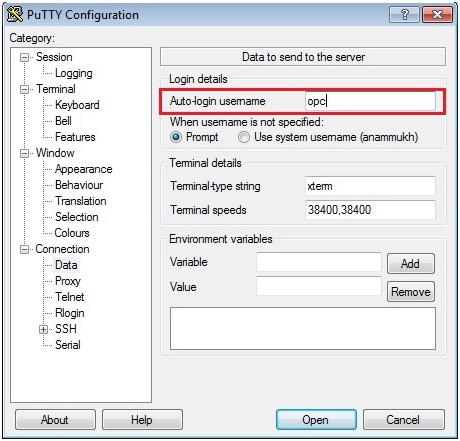Select Keyboard settings category
The height and width of the screenshot is (441, 460).
point(77,105)
